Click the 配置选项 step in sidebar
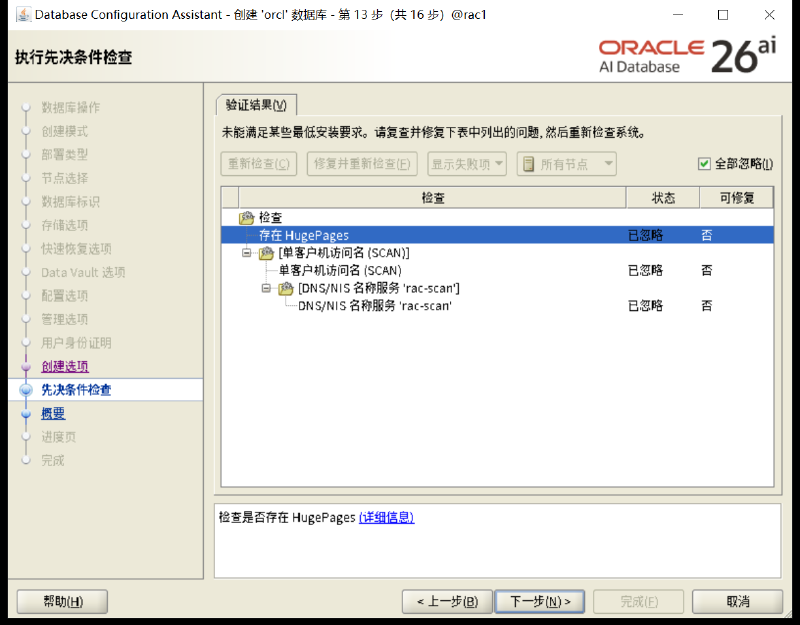The width and height of the screenshot is (800, 625). [64, 296]
